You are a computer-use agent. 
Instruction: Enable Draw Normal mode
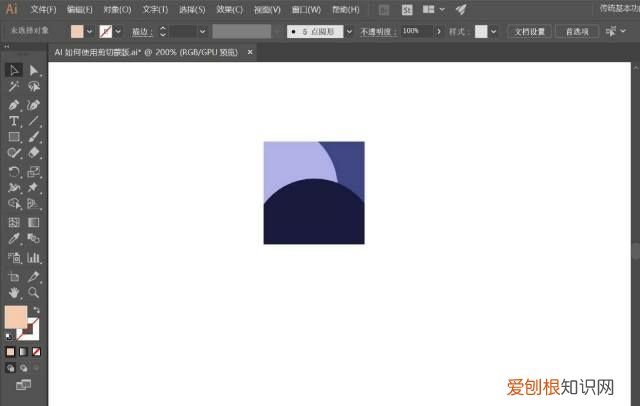pos(10,368)
